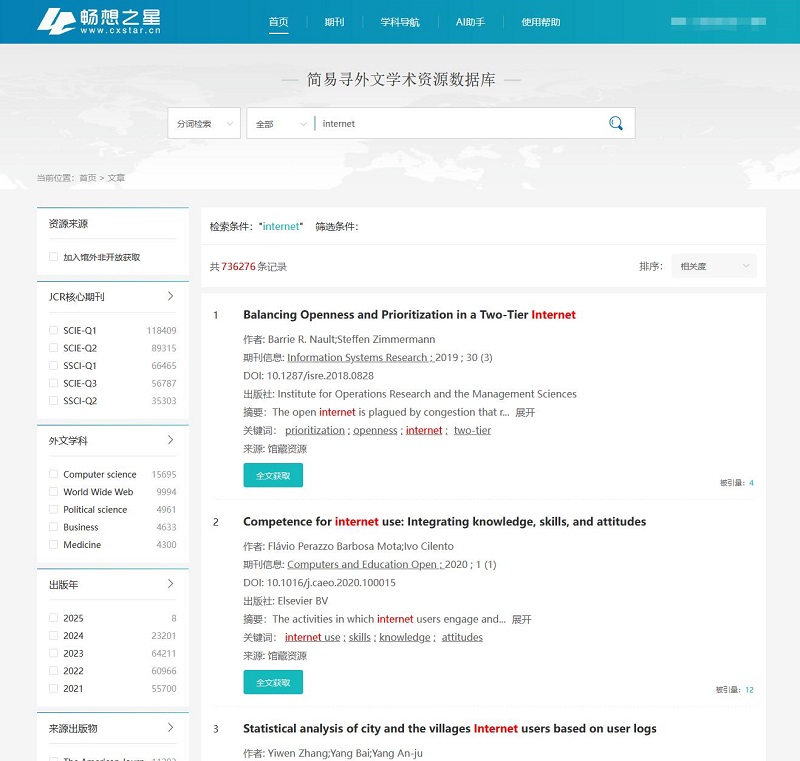The image size is (800, 761).
Task: Click the magnifier search icon
Action: (x=616, y=123)
